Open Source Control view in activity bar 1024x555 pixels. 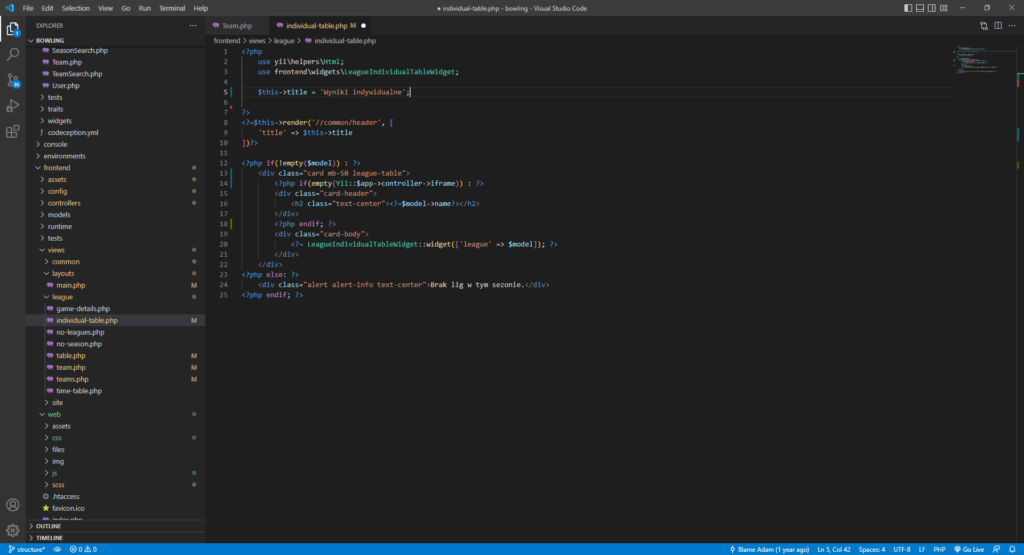[x=12, y=80]
